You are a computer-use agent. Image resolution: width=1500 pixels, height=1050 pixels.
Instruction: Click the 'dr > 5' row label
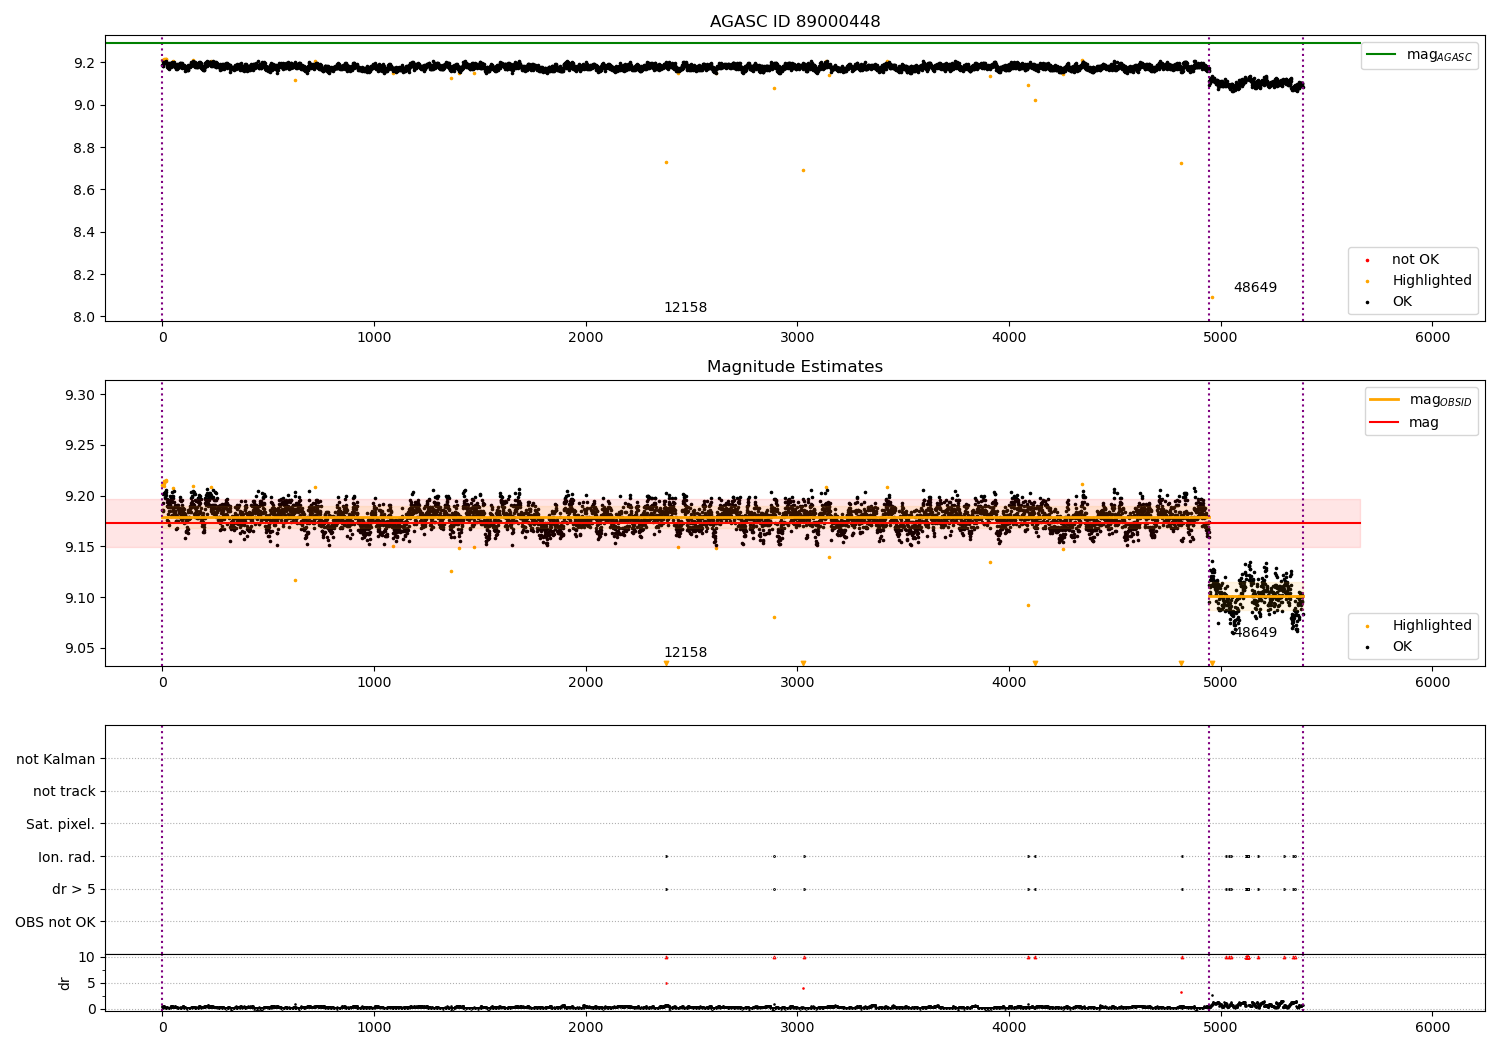coord(74,890)
